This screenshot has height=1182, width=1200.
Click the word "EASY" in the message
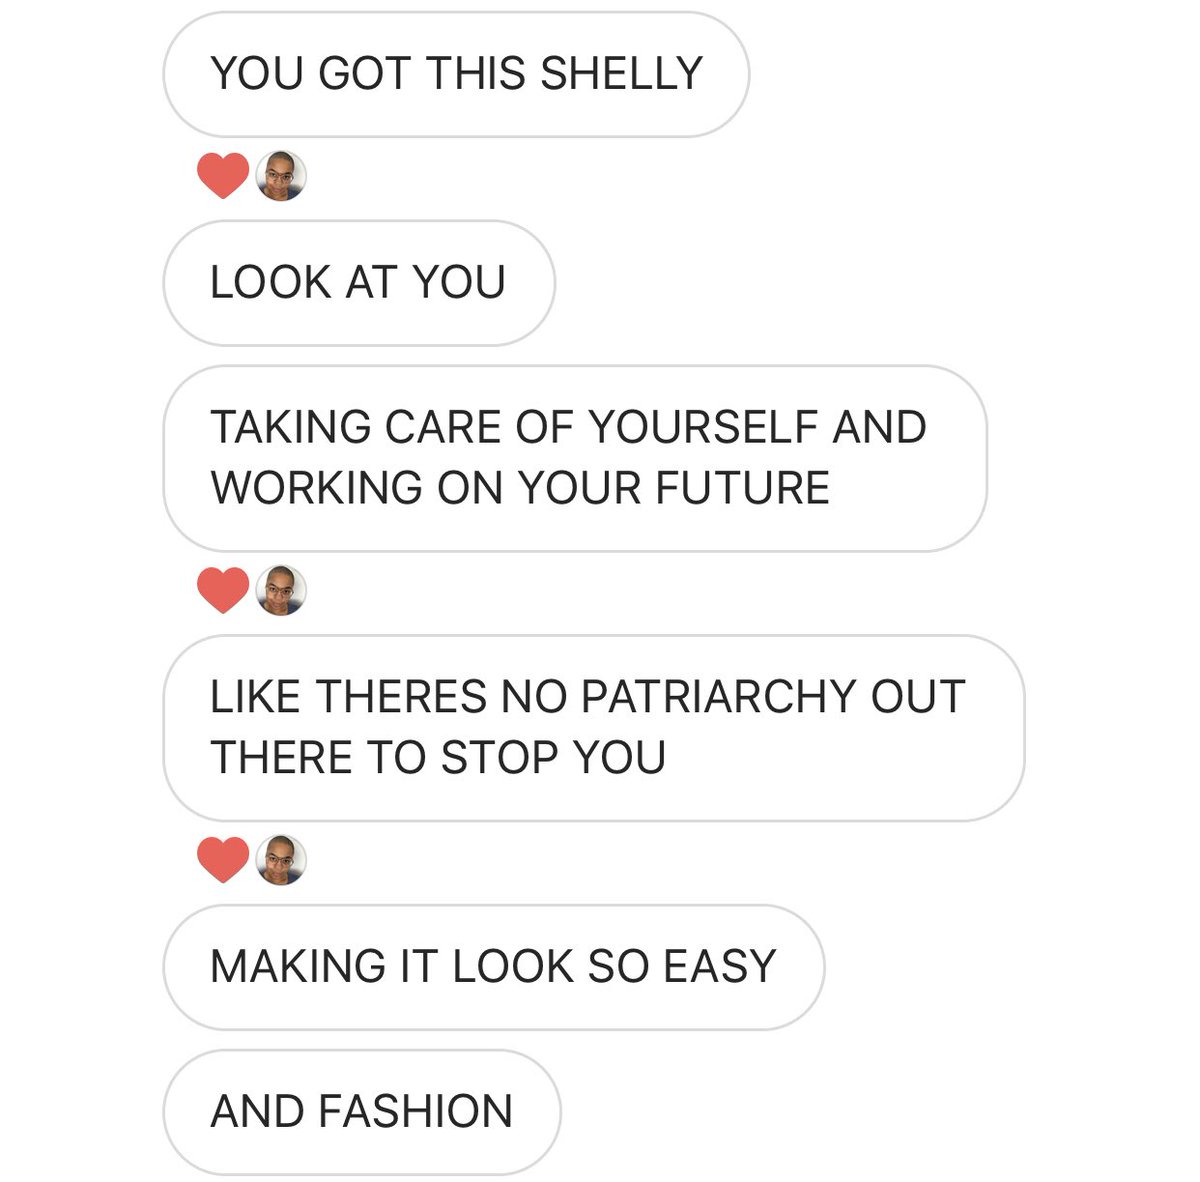point(719,967)
